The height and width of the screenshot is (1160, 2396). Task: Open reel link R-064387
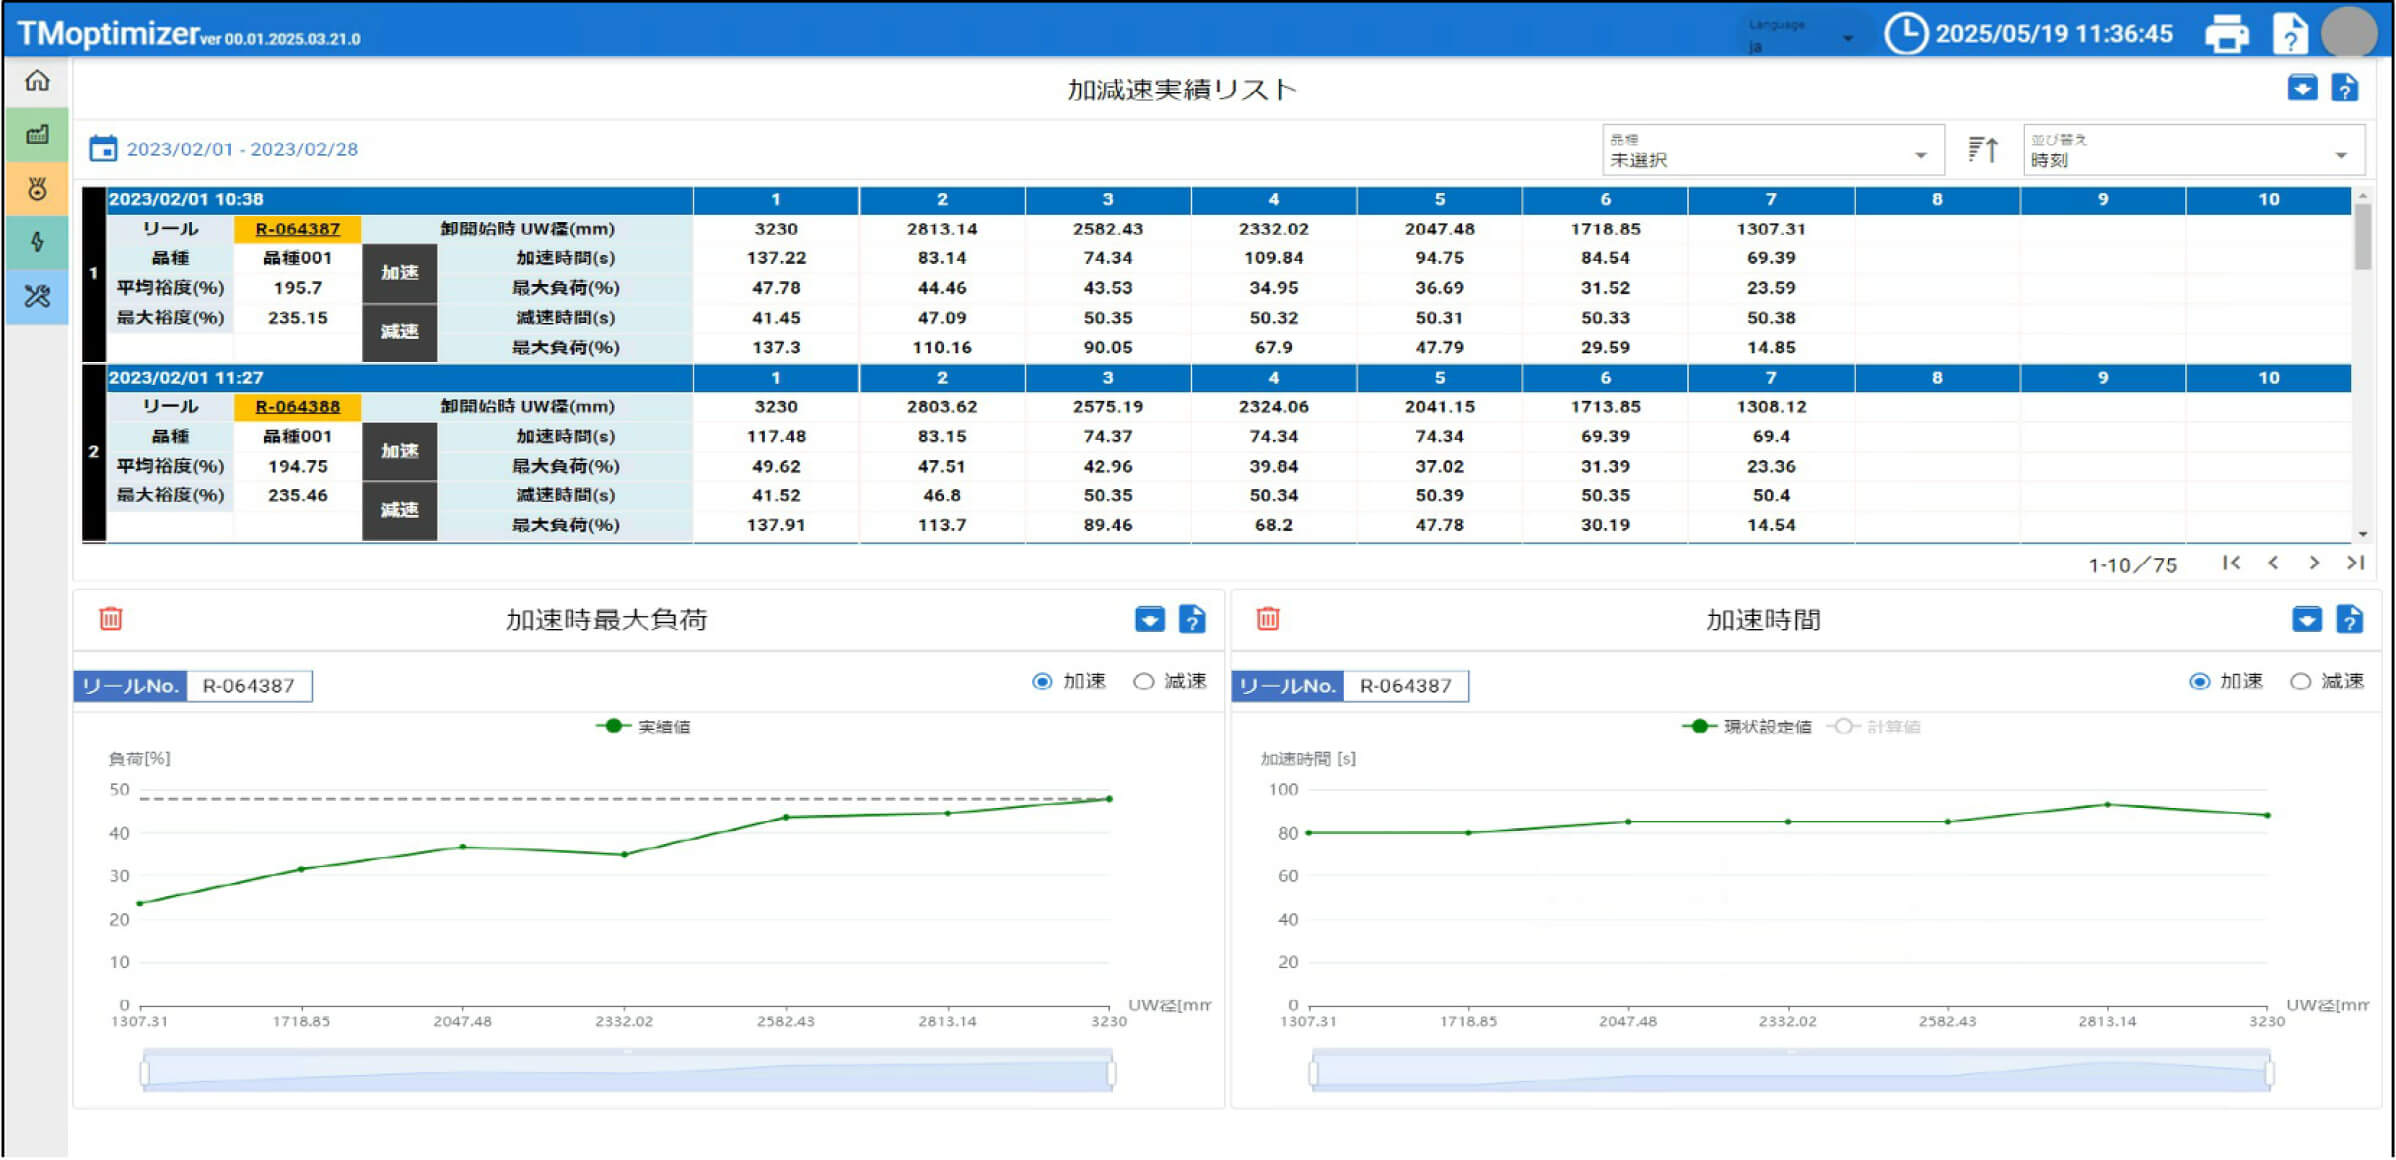click(297, 229)
